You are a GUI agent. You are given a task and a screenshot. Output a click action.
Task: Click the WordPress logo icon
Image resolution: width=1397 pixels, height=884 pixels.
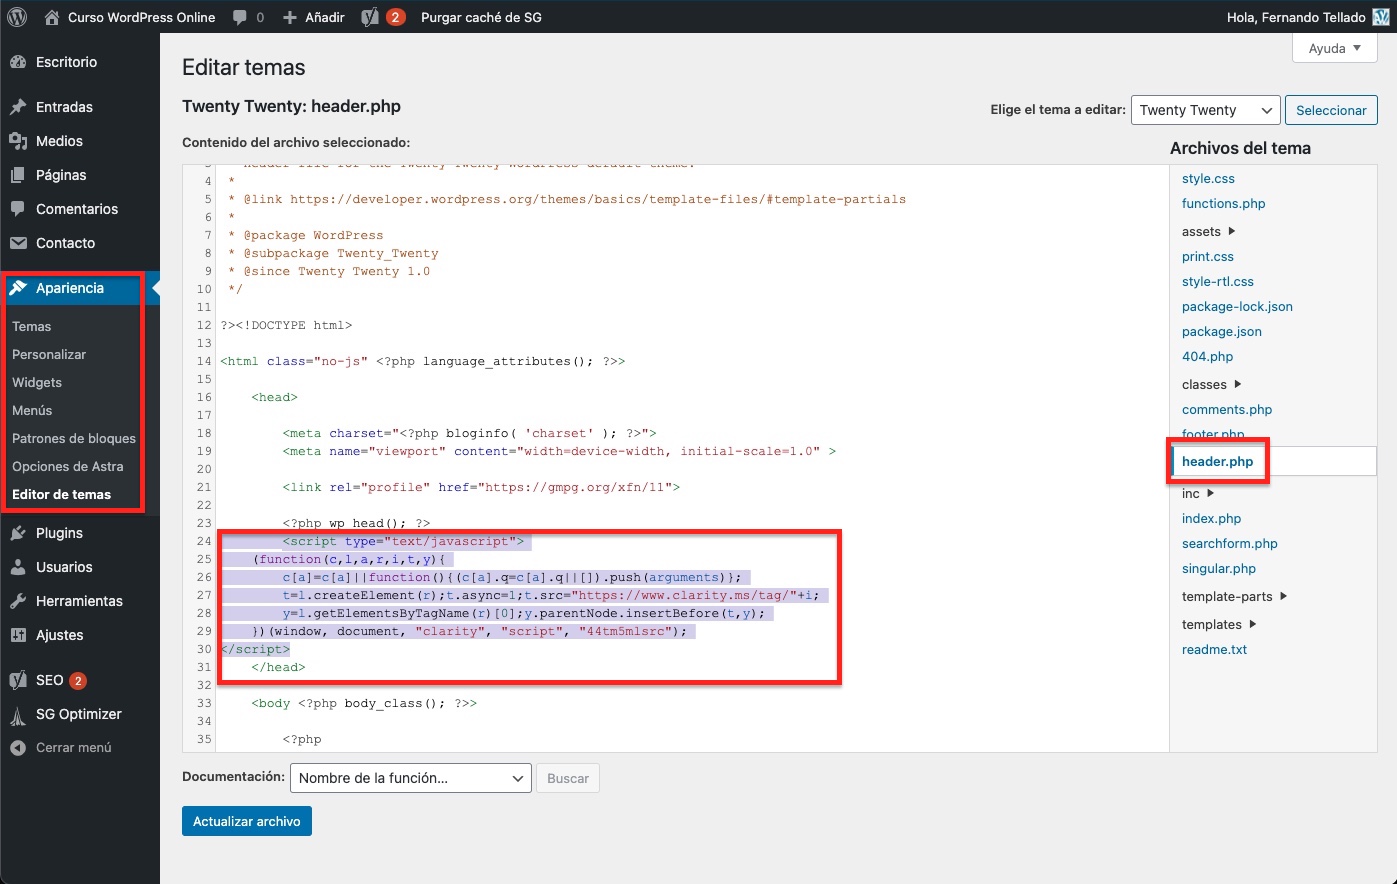[17, 17]
